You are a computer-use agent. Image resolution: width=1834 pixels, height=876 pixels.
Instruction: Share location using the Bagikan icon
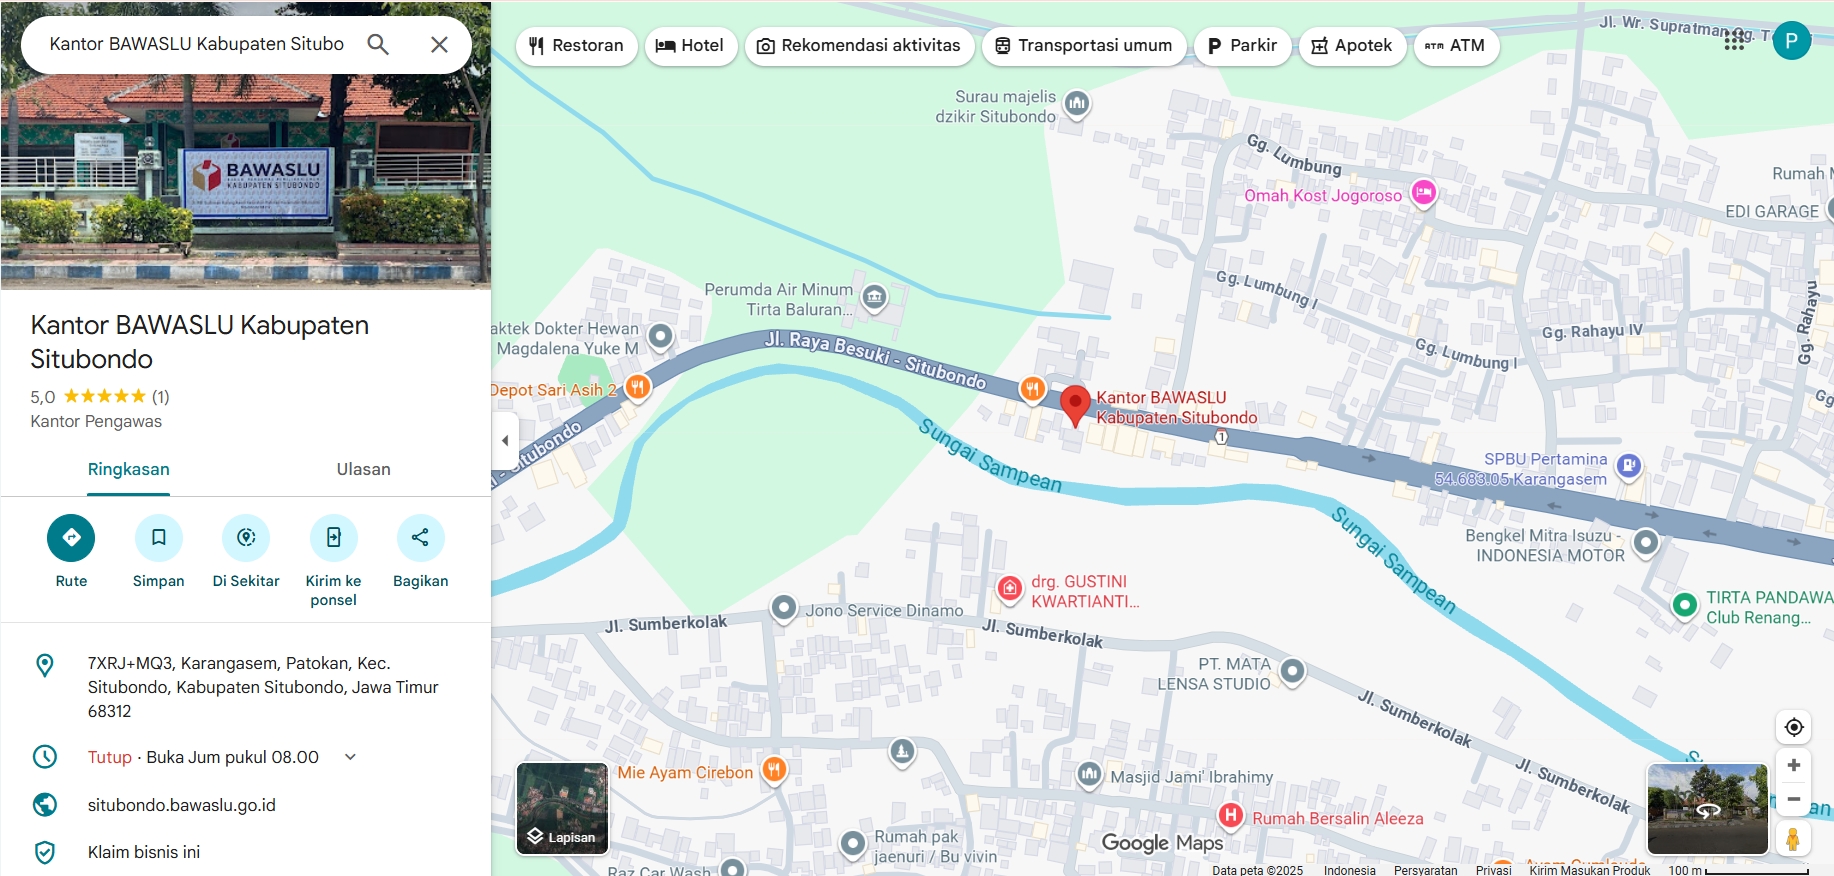(420, 537)
